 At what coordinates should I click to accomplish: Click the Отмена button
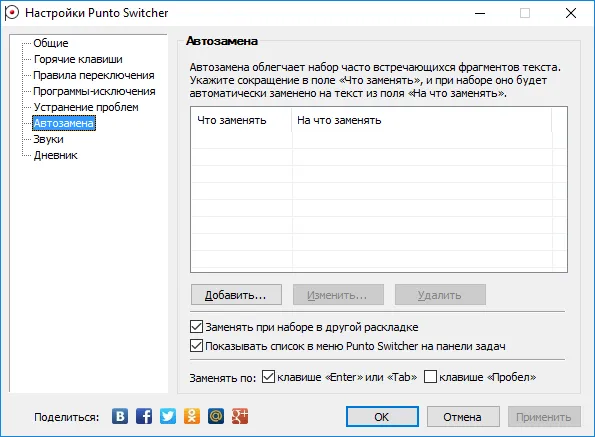click(463, 417)
